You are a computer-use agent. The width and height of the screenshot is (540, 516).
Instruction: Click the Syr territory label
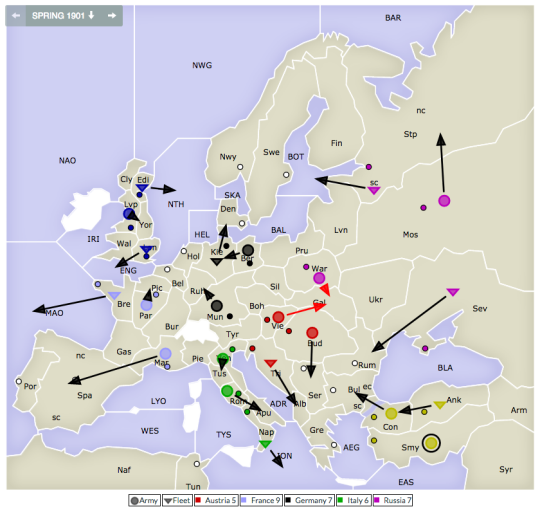coord(506,469)
